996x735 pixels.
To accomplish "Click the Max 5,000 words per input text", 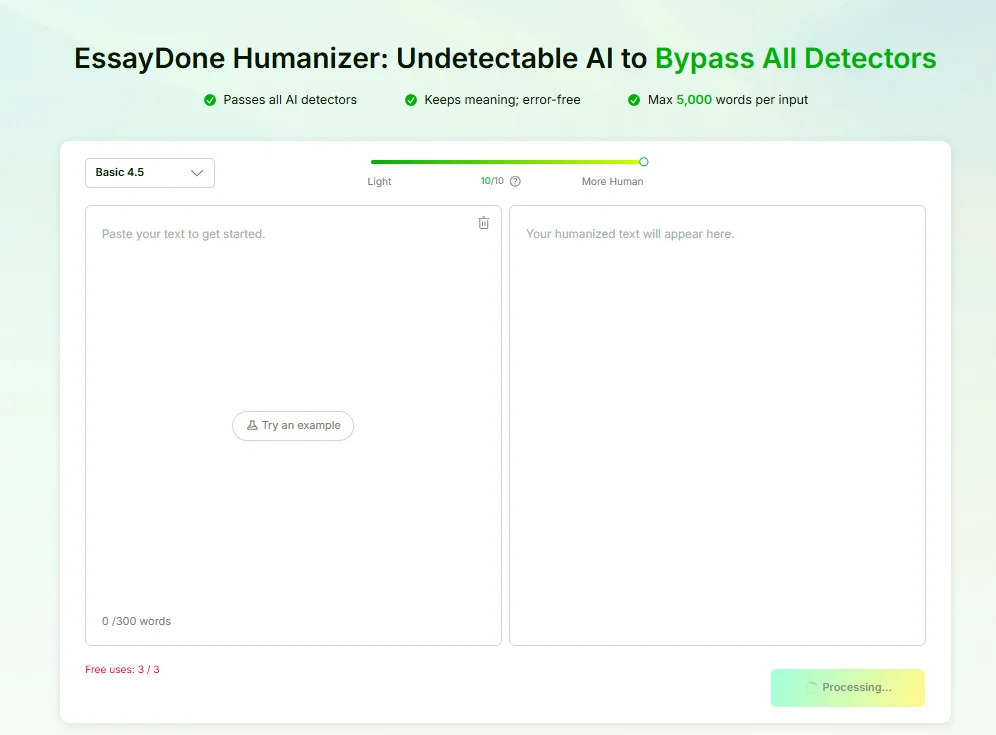I will 727,100.
